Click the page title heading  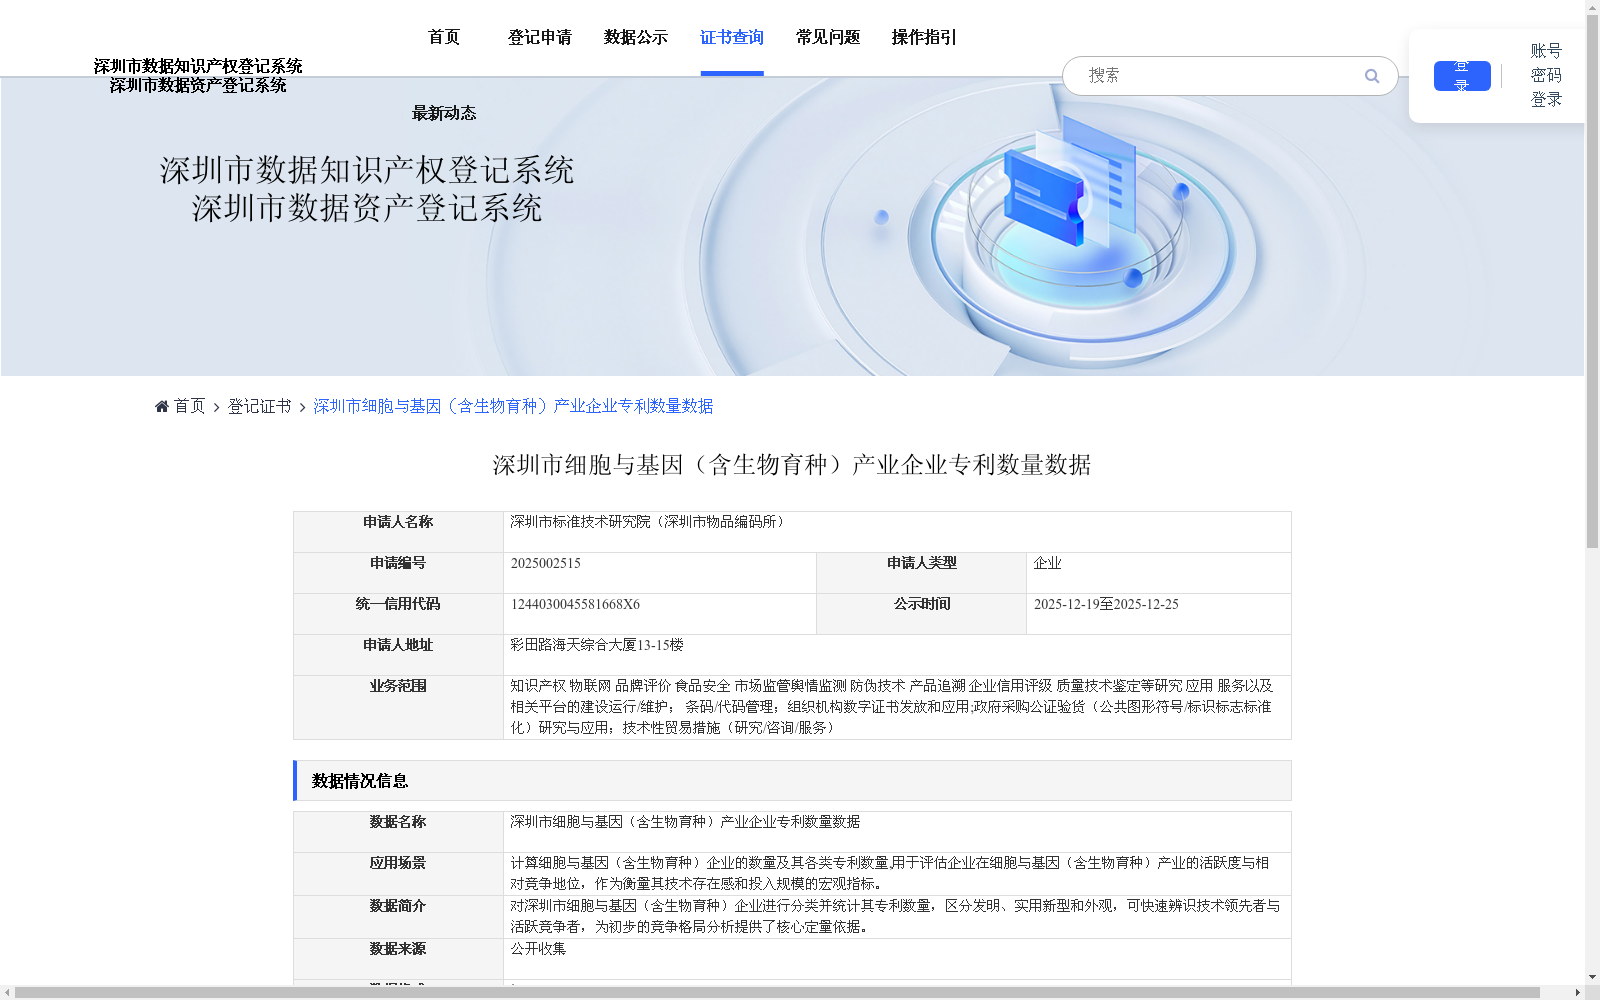tap(792, 465)
